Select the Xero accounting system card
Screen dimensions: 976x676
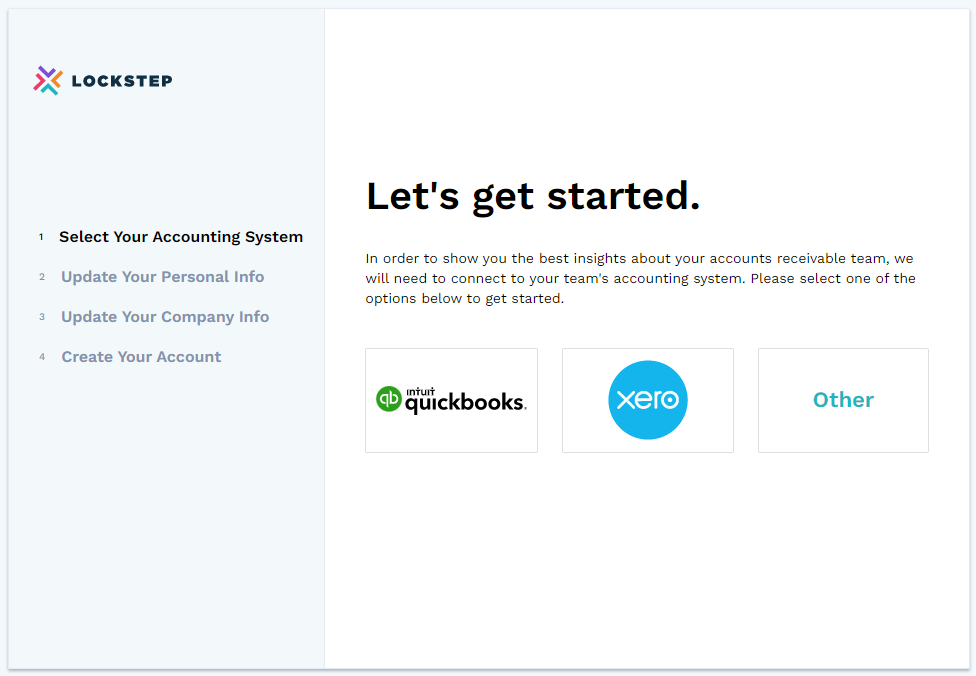648,400
